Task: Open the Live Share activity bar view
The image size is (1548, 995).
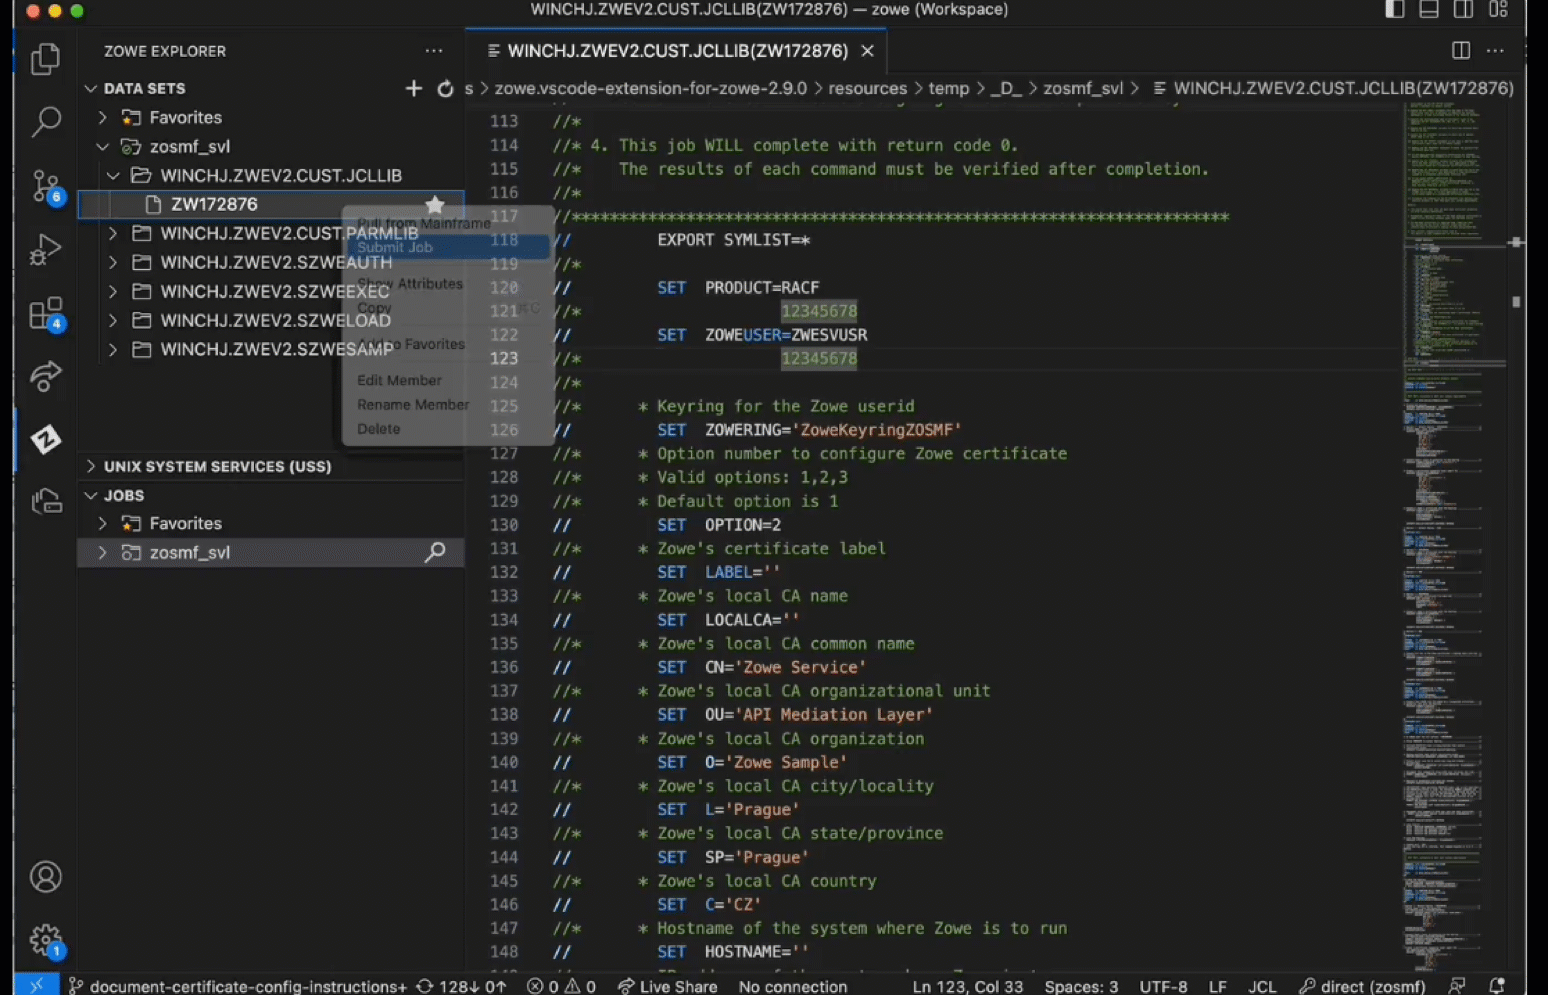Action: 45,376
